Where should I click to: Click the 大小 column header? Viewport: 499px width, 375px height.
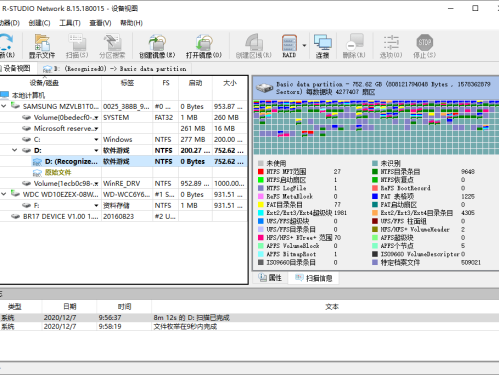point(230,83)
